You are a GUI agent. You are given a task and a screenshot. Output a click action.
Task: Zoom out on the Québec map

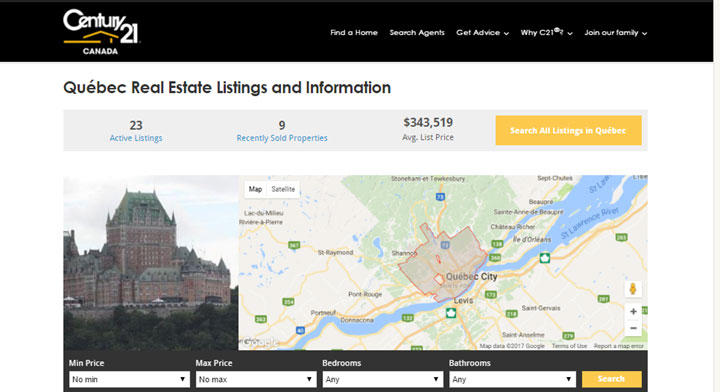point(633,328)
